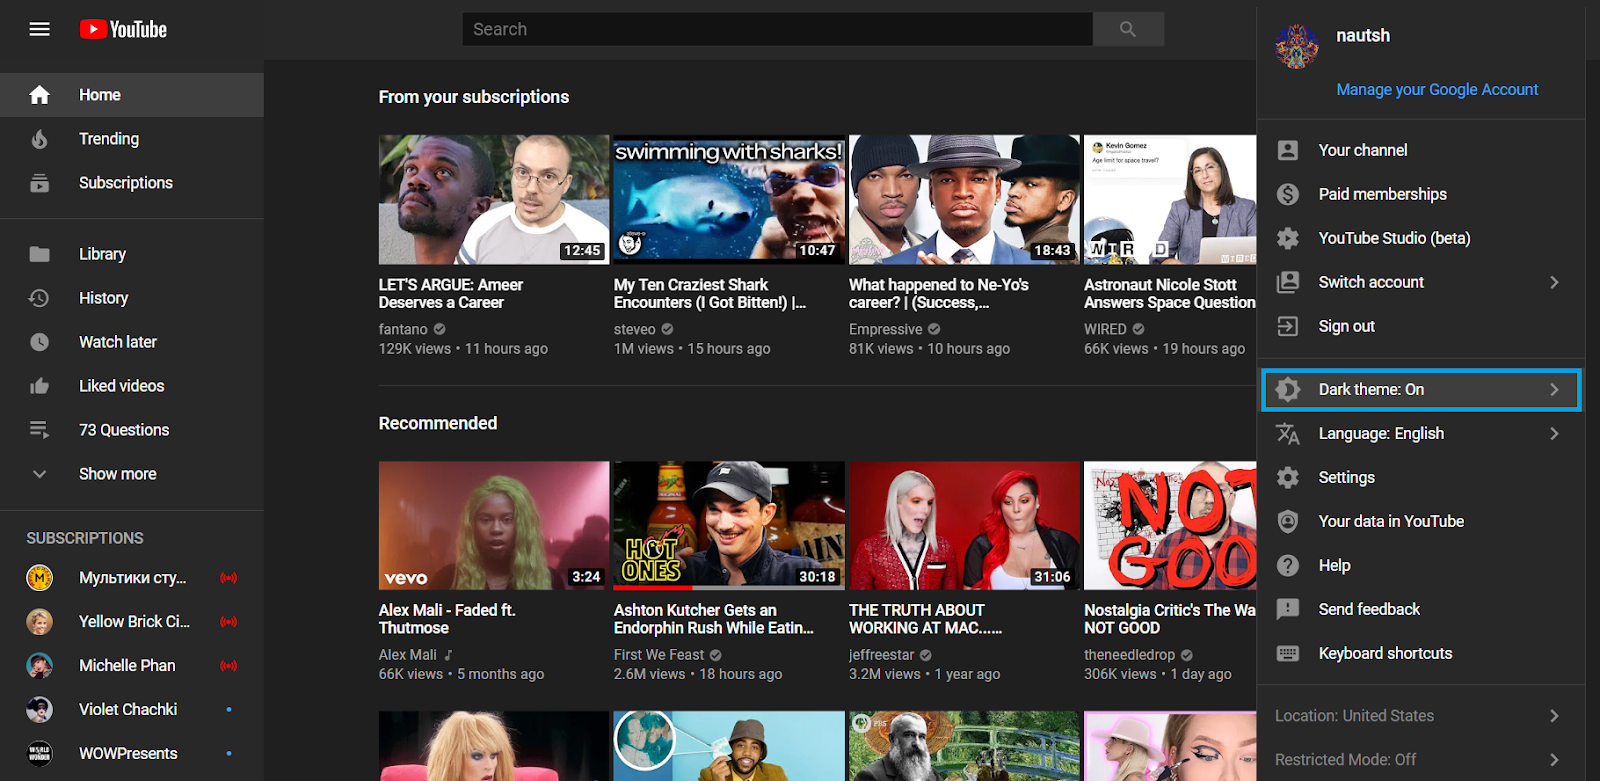1600x781 pixels.
Task: Open Help menu item
Action: (1421, 565)
